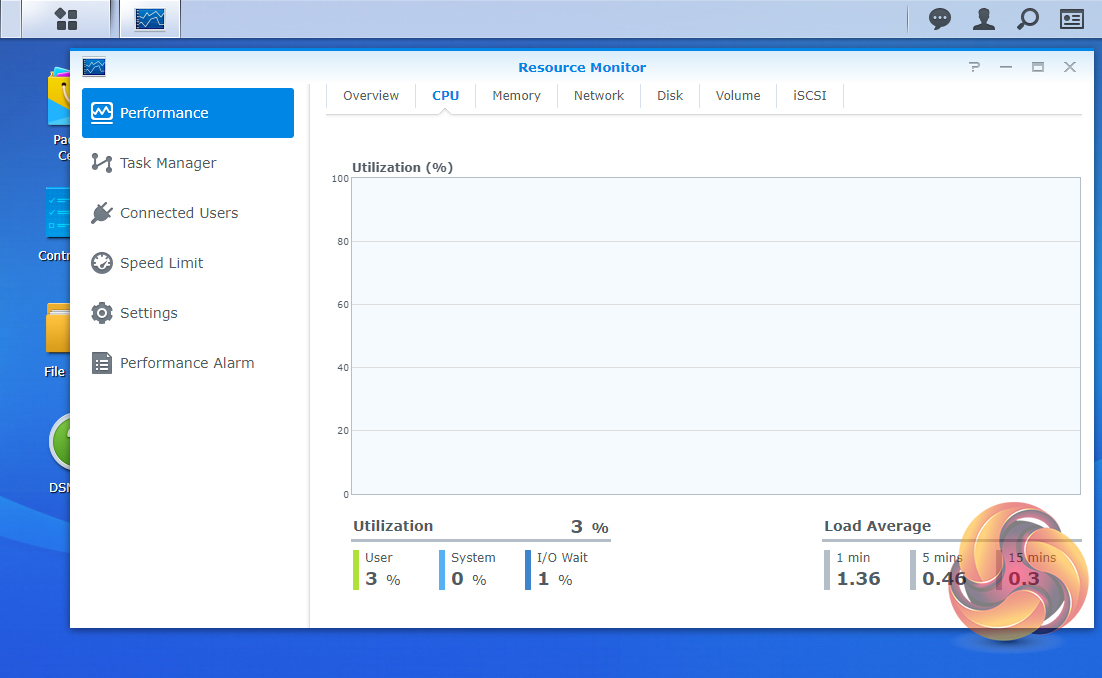This screenshot has height=678, width=1102.
Task: Open the DSM Main Menu grid icon
Action: (66, 19)
